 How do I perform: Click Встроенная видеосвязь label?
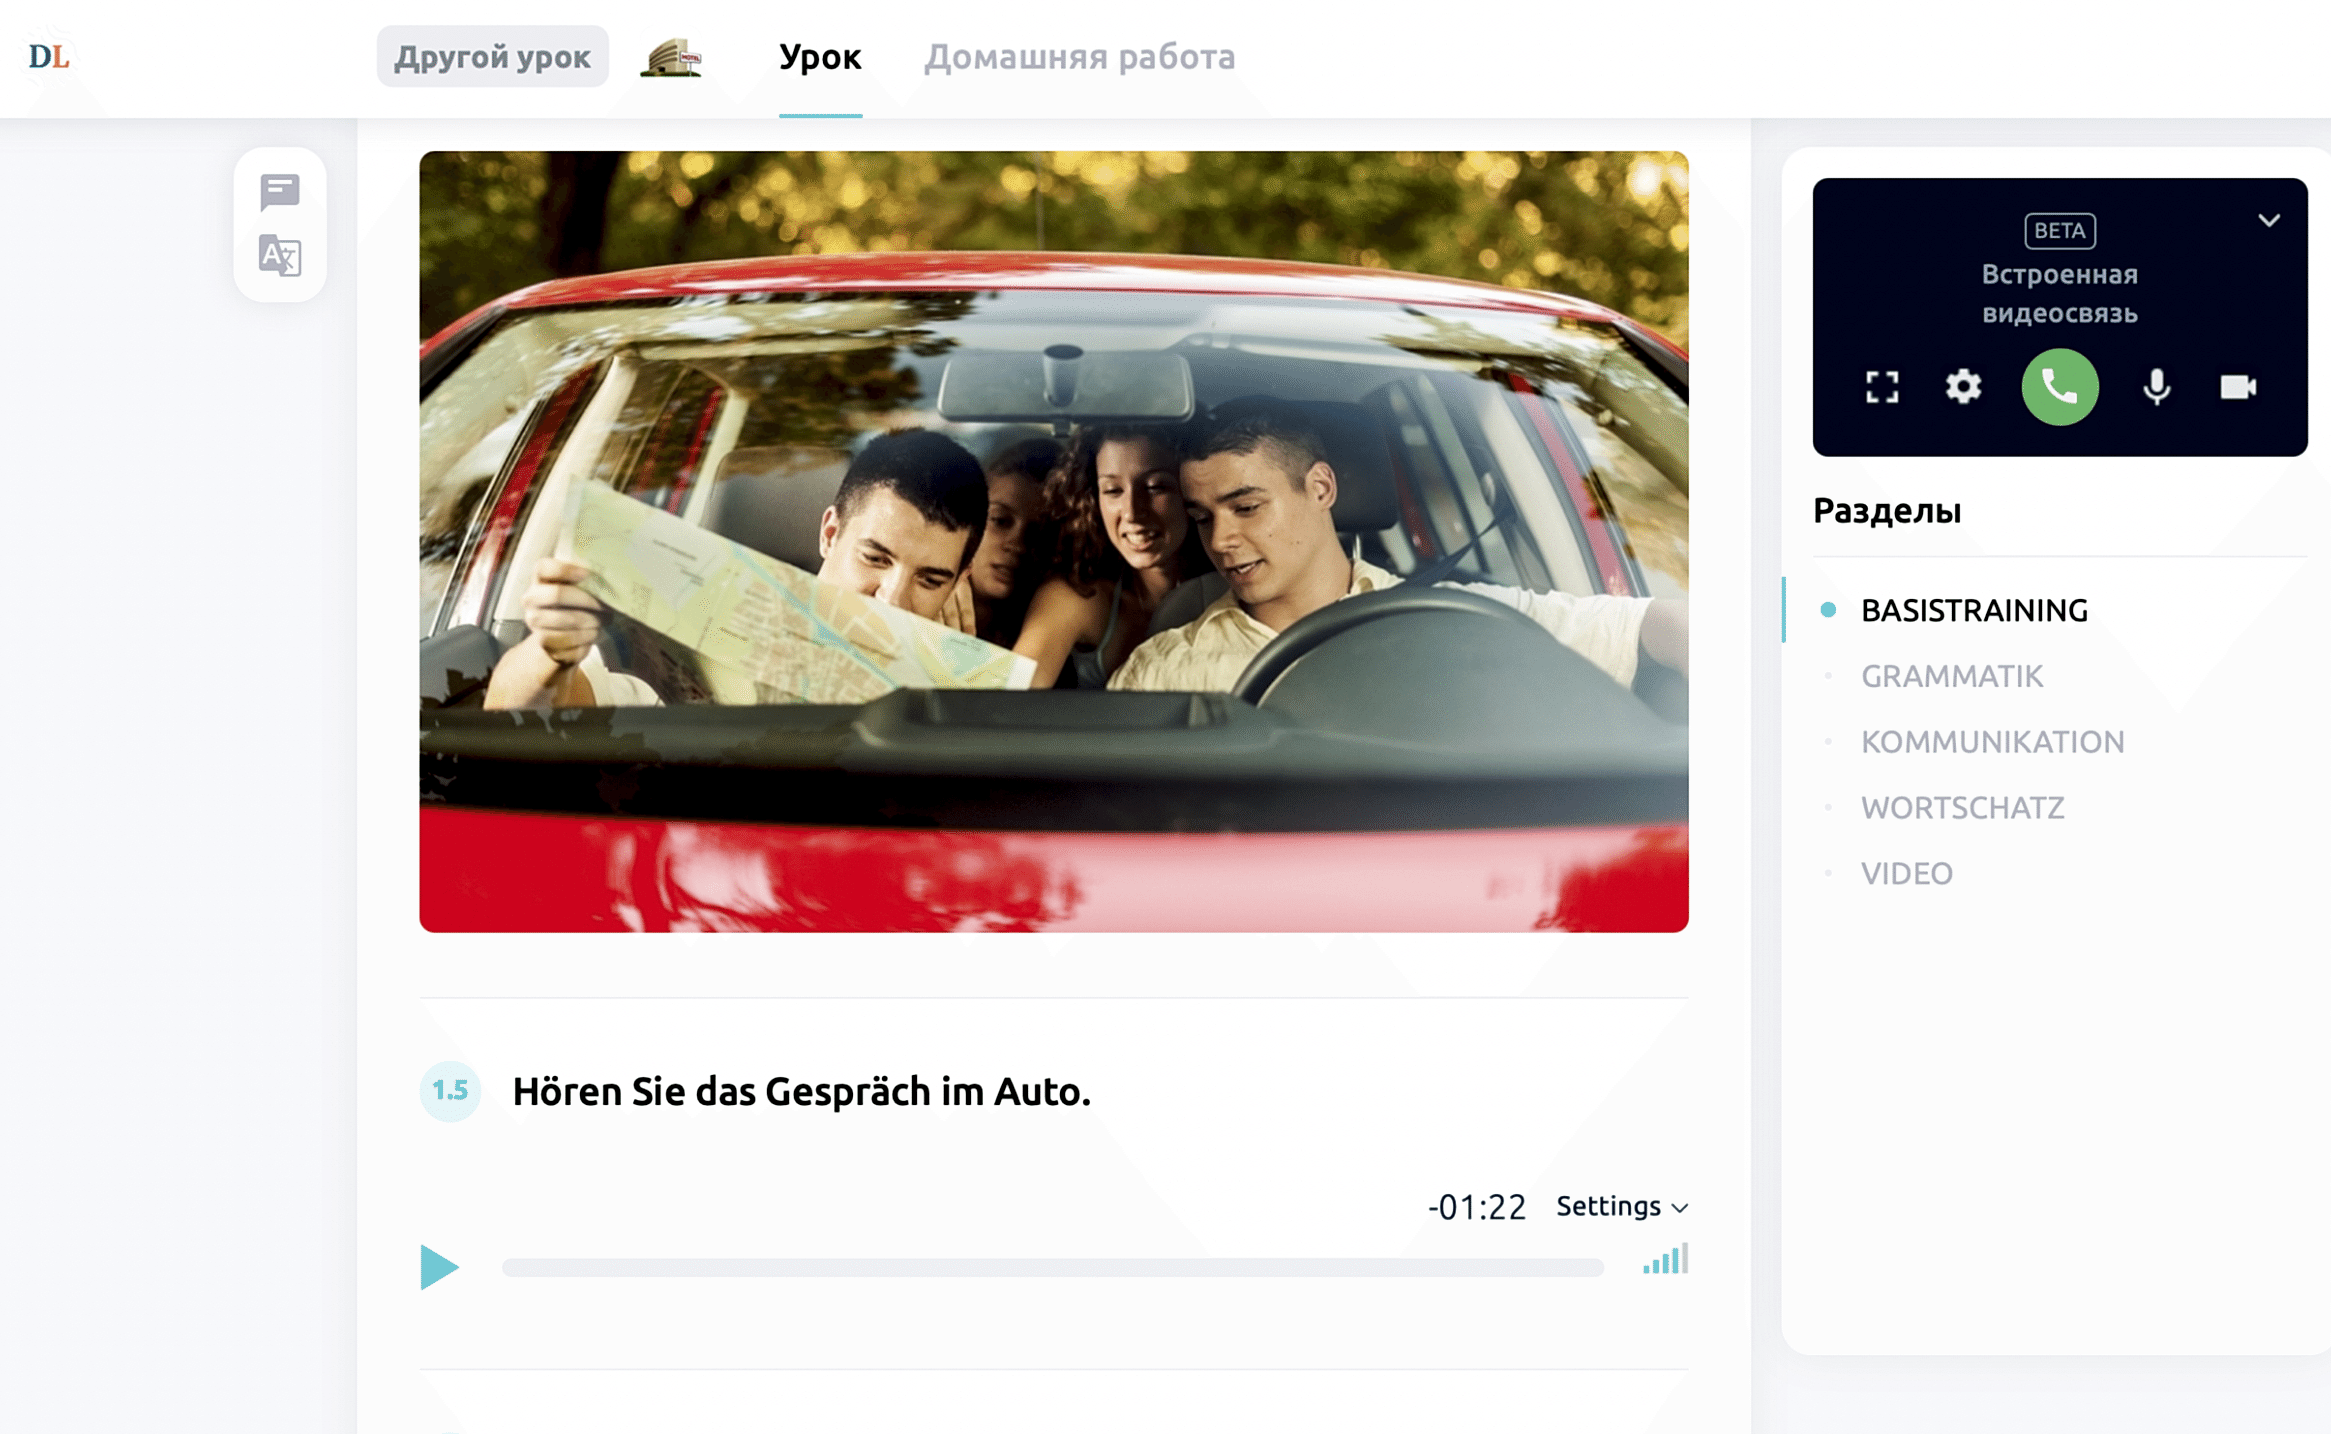pyautogui.click(x=2060, y=294)
